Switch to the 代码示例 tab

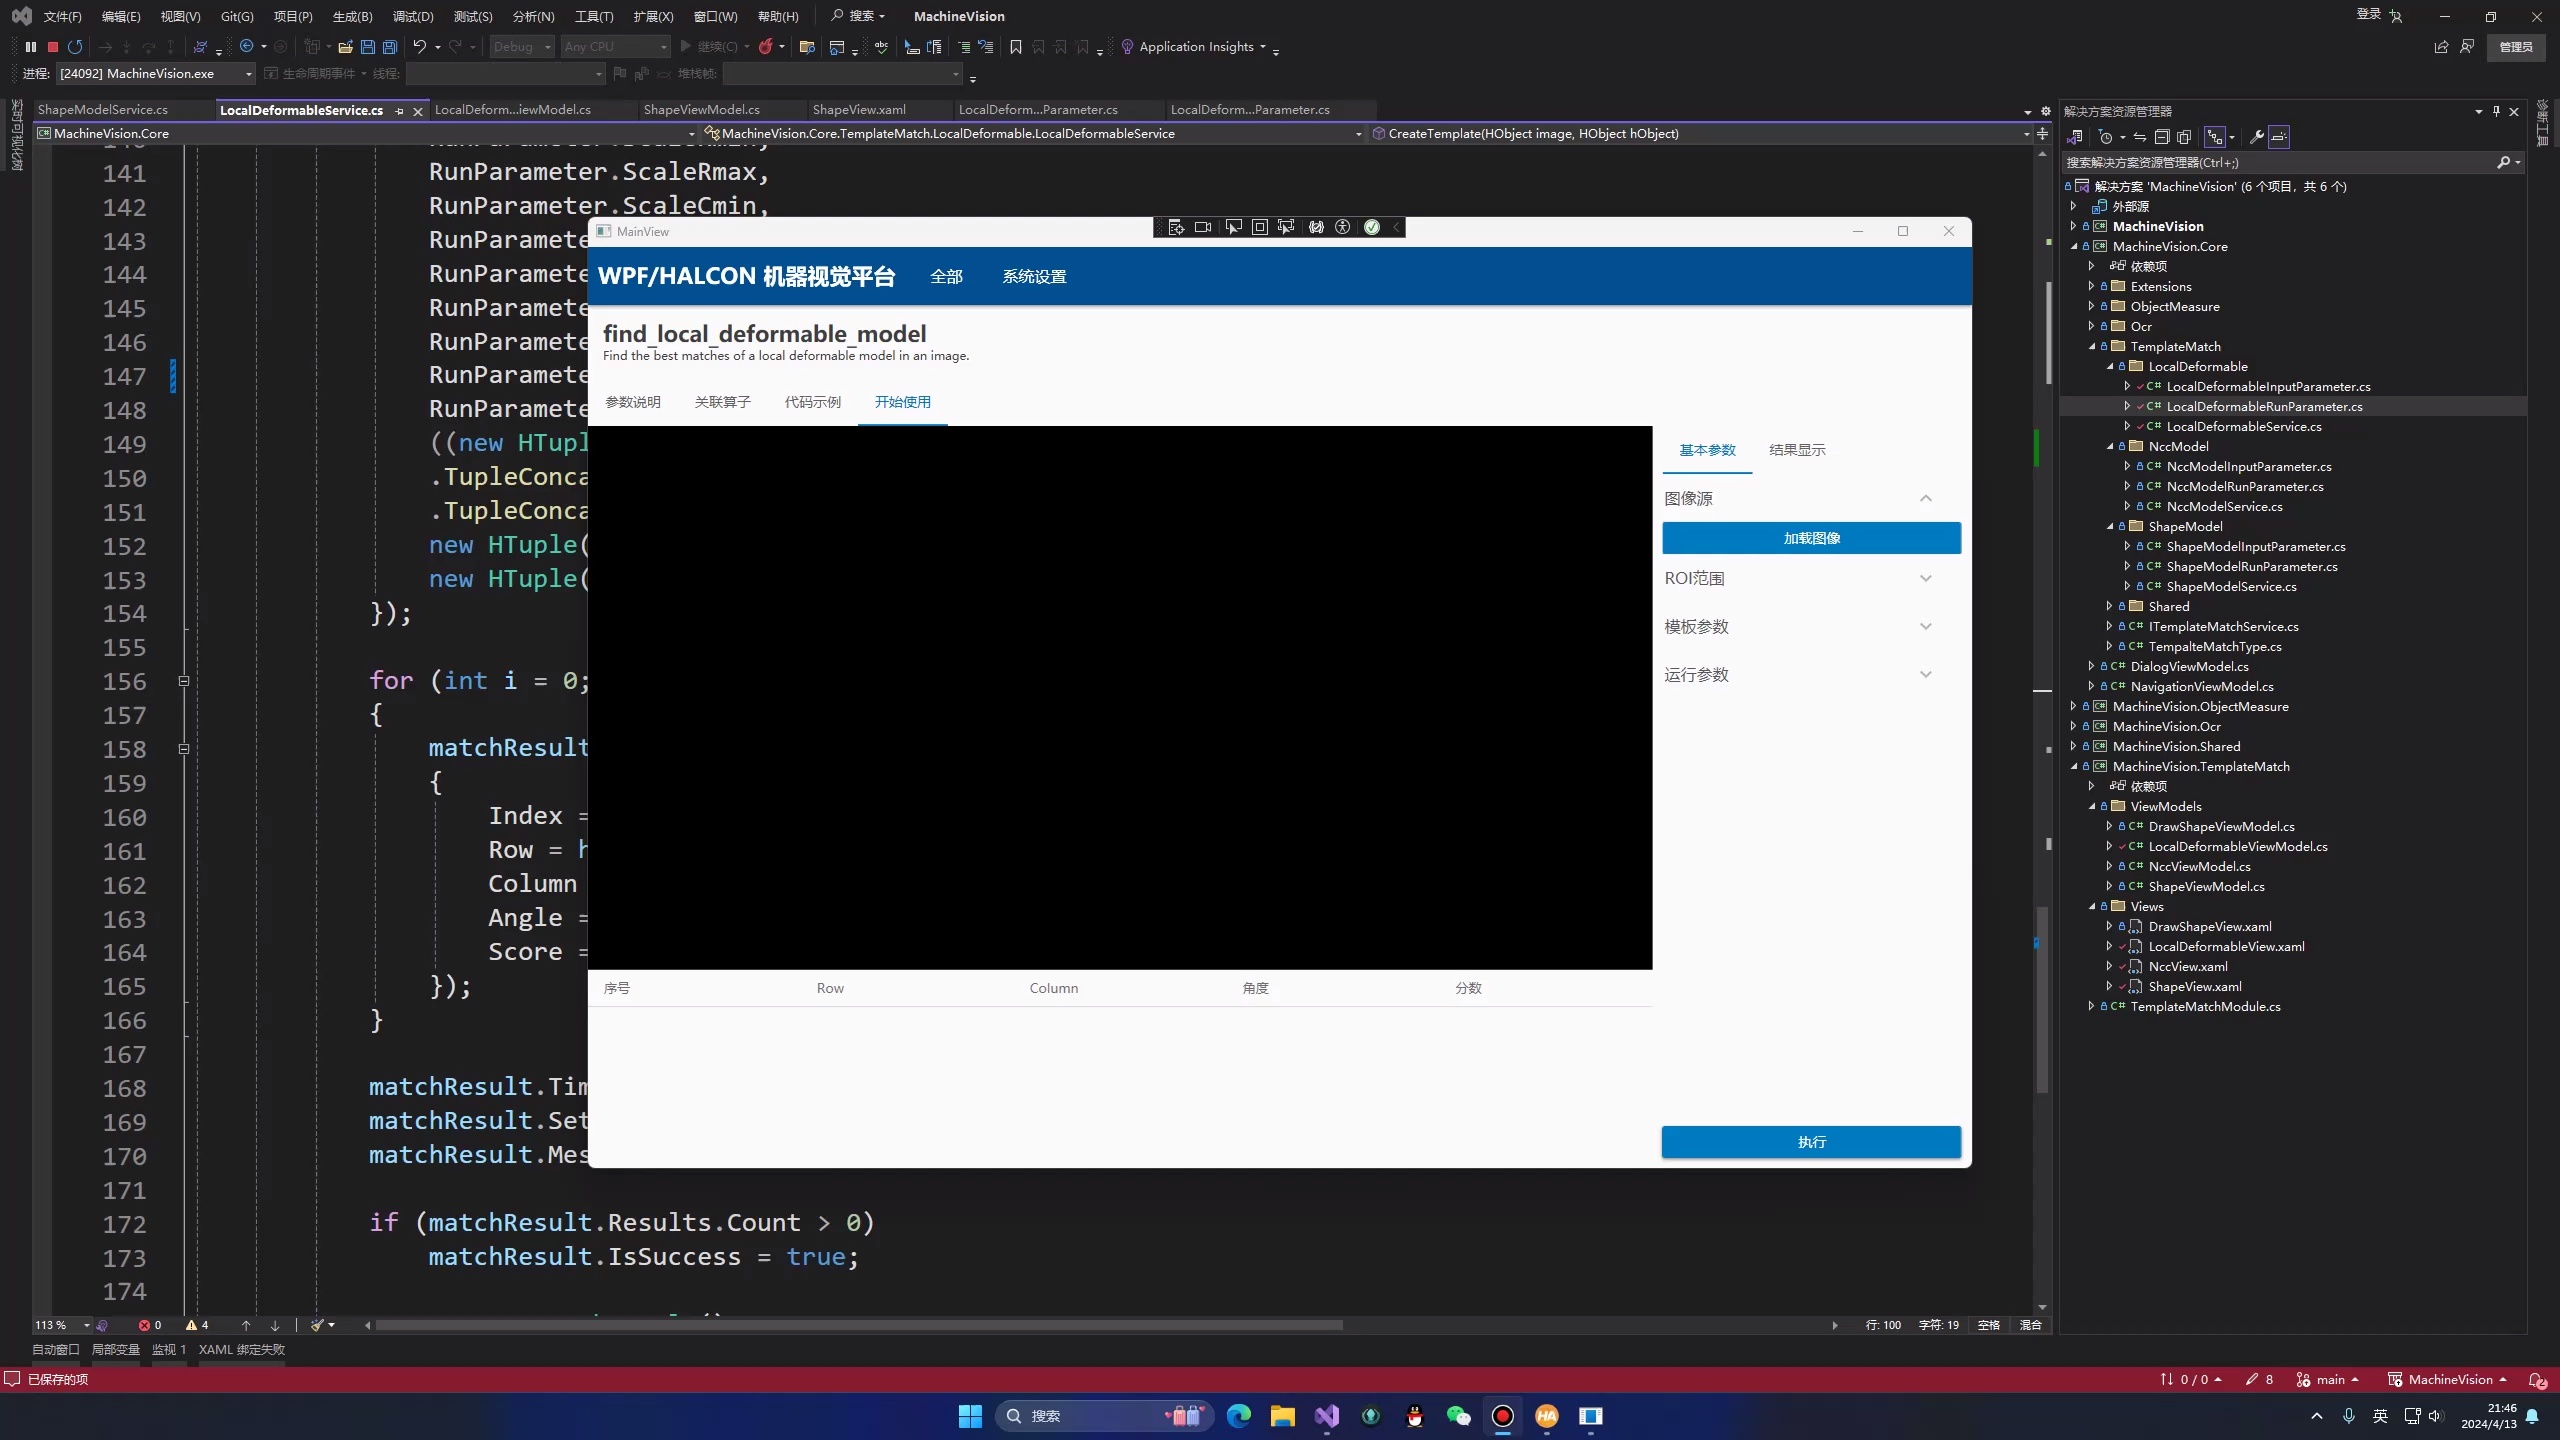pos(812,402)
